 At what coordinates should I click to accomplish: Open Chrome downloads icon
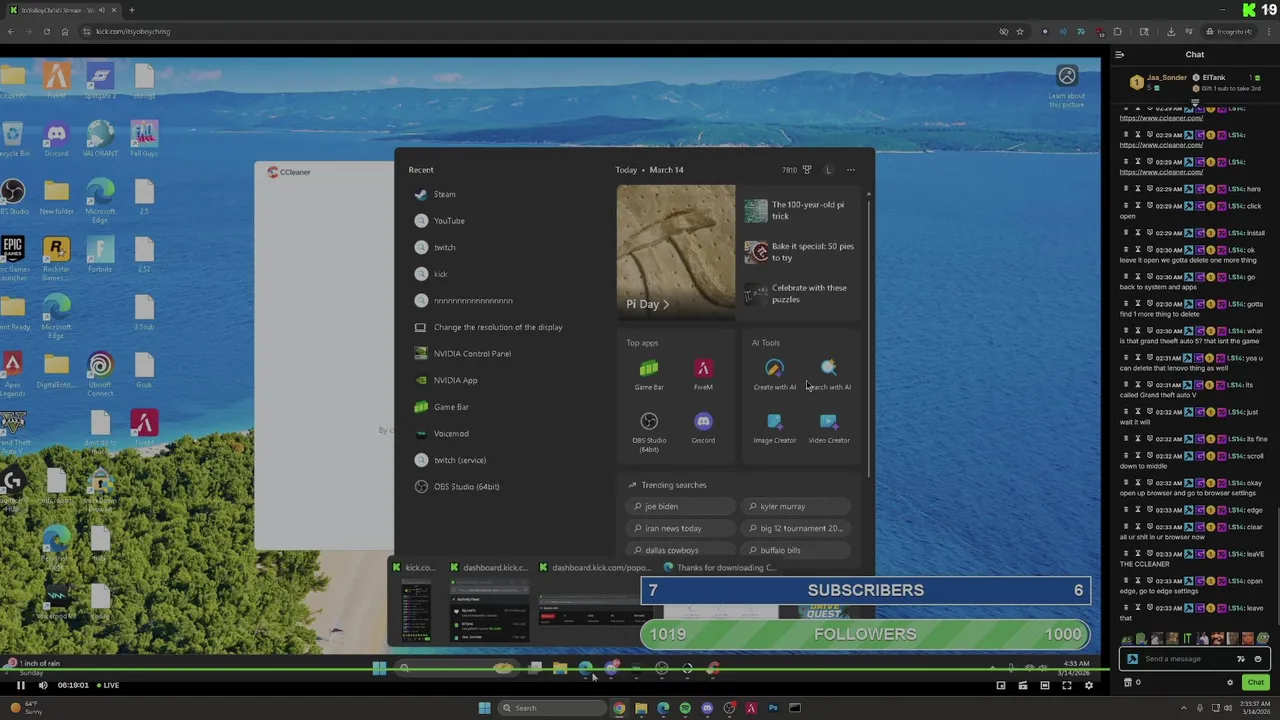[x=1171, y=31]
